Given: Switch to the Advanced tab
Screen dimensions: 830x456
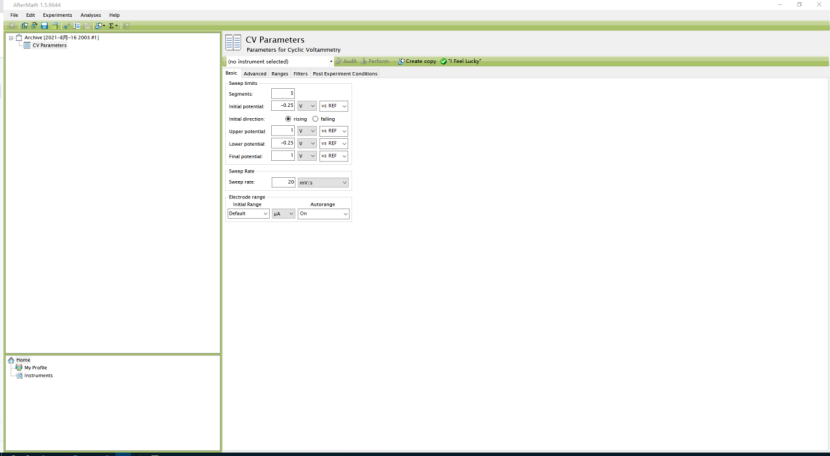Looking at the screenshot, I should click(255, 74).
